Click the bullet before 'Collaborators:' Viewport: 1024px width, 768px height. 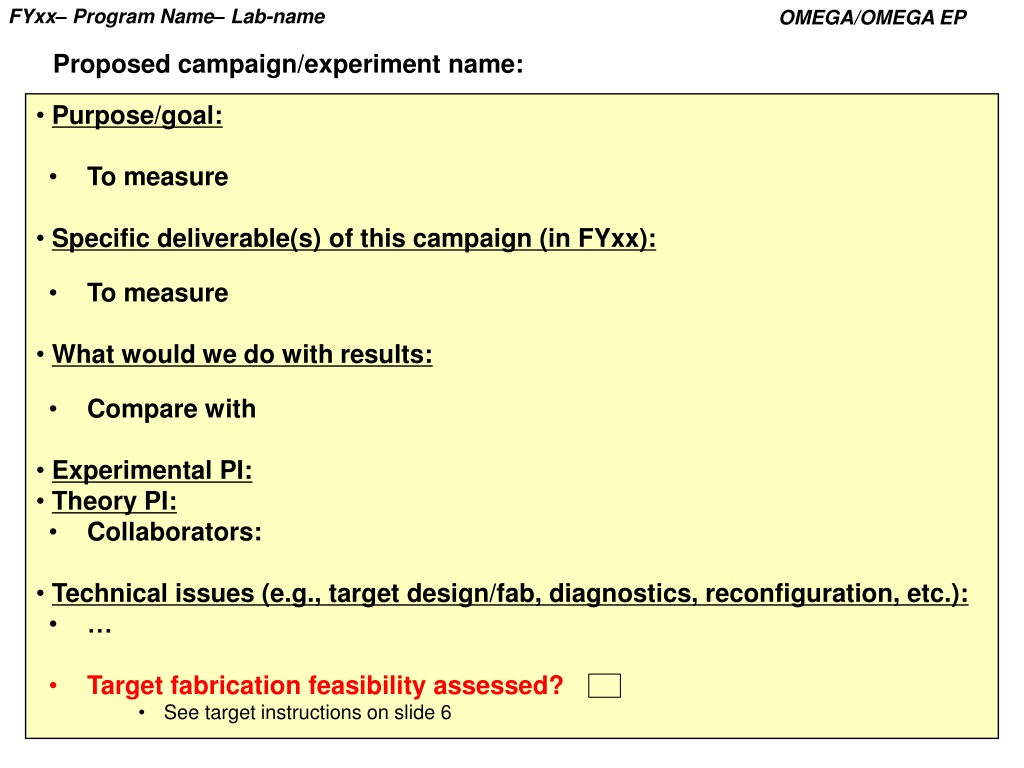click(x=54, y=532)
